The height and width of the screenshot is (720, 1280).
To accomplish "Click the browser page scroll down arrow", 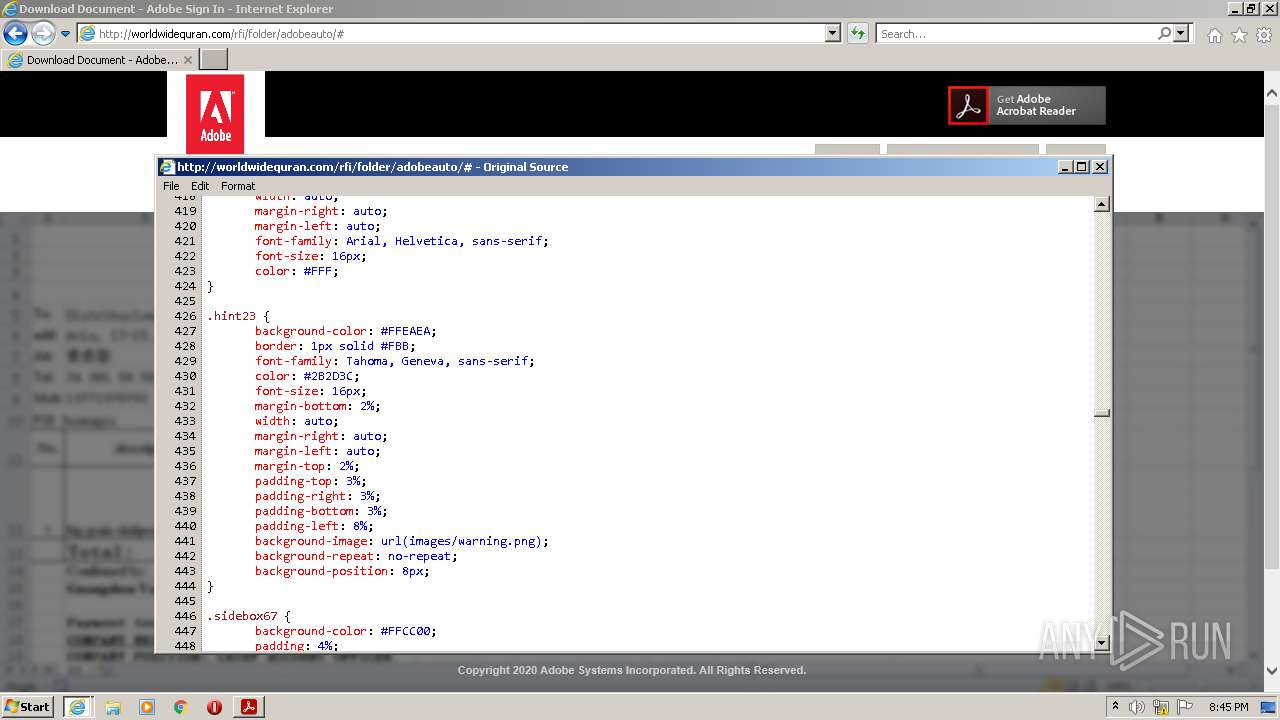I will [x=1272, y=671].
